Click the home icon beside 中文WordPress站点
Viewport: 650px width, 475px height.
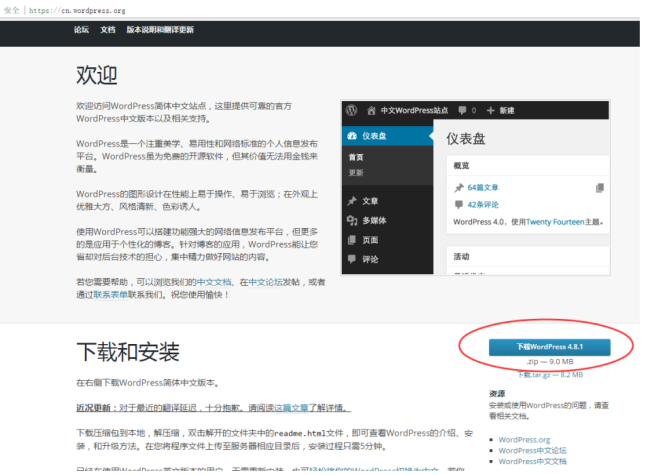(x=369, y=110)
